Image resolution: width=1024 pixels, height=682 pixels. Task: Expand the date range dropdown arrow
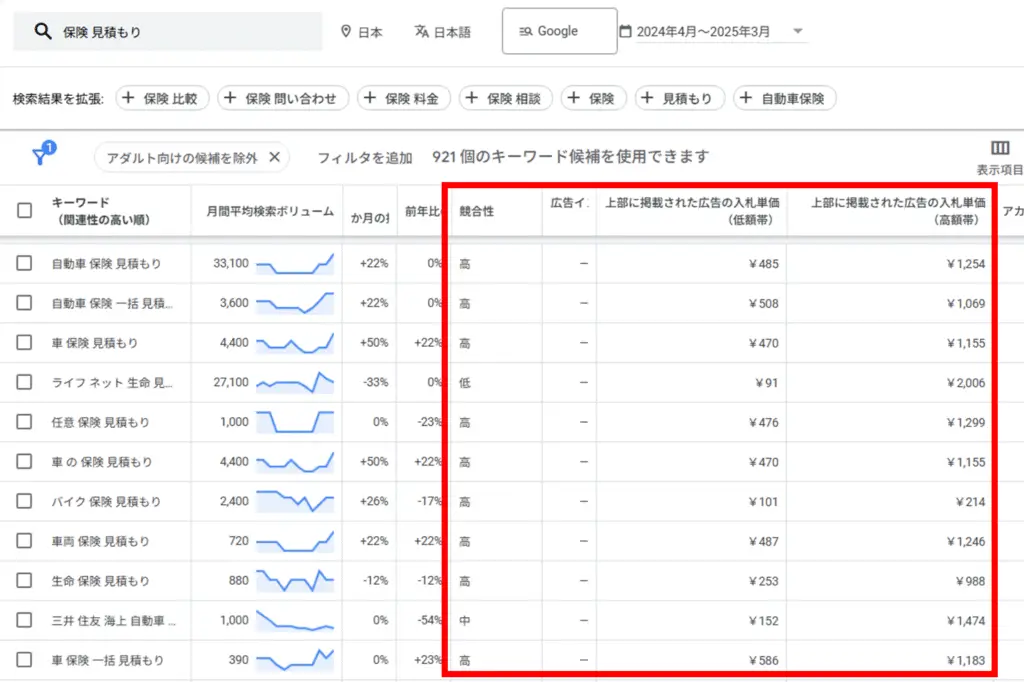coord(797,31)
